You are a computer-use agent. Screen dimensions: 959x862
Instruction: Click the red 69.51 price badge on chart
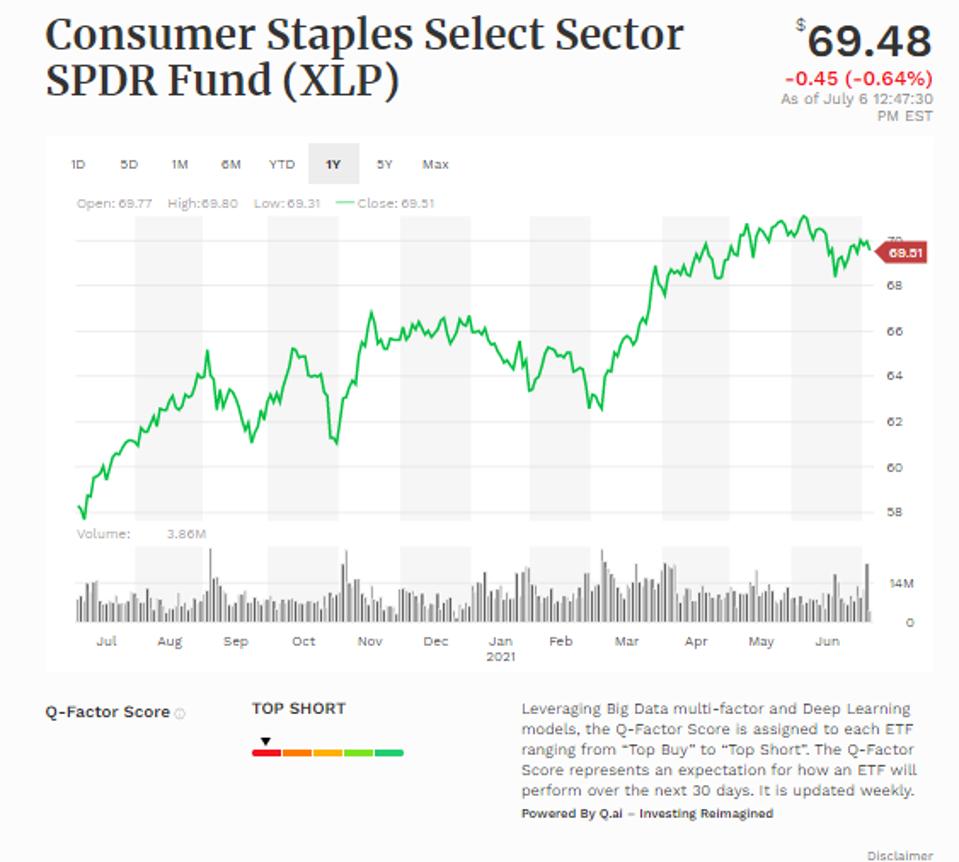pyautogui.click(x=902, y=252)
